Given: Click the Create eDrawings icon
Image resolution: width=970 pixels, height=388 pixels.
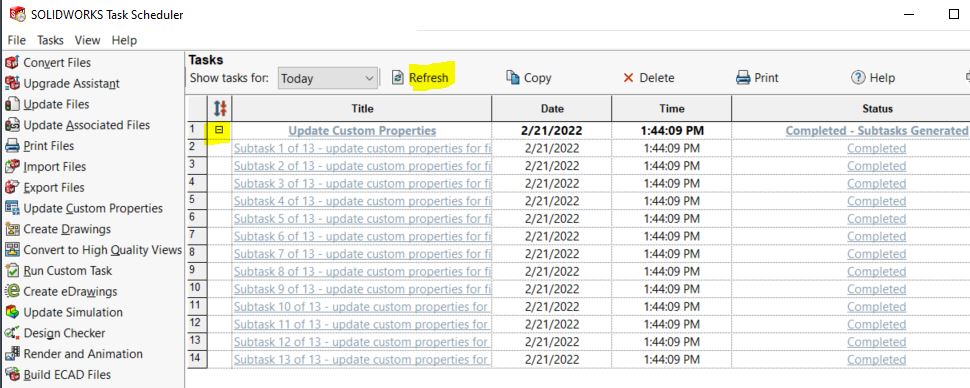Looking at the screenshot, I should [12, 291].
